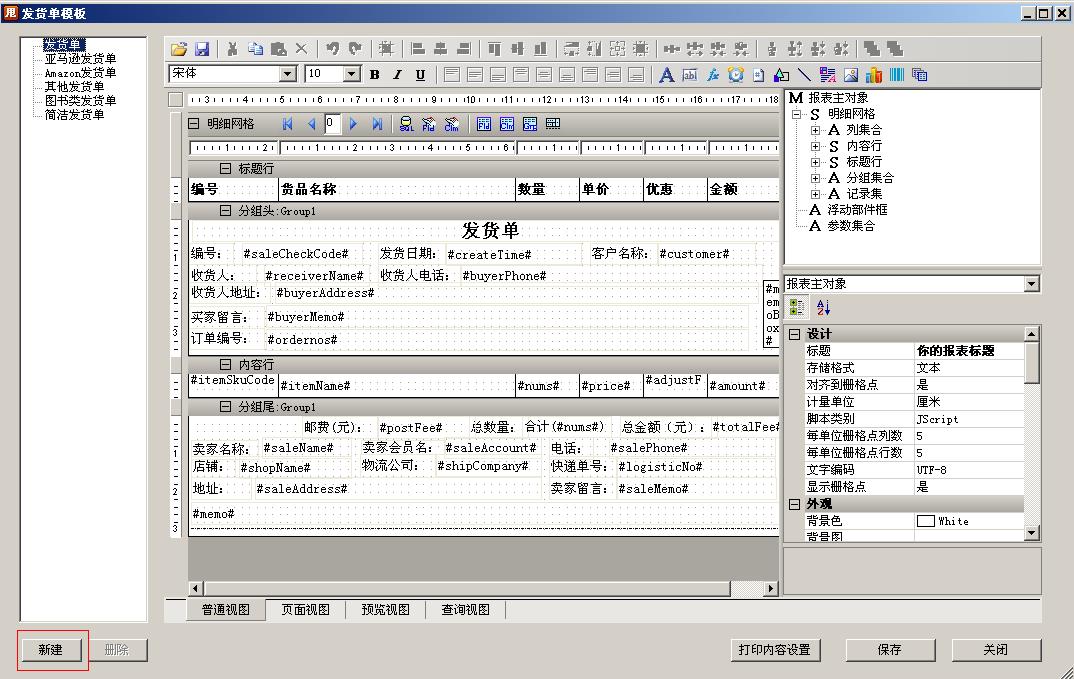
Task: Open a report file with the folder icon
Action: [179, 49]
